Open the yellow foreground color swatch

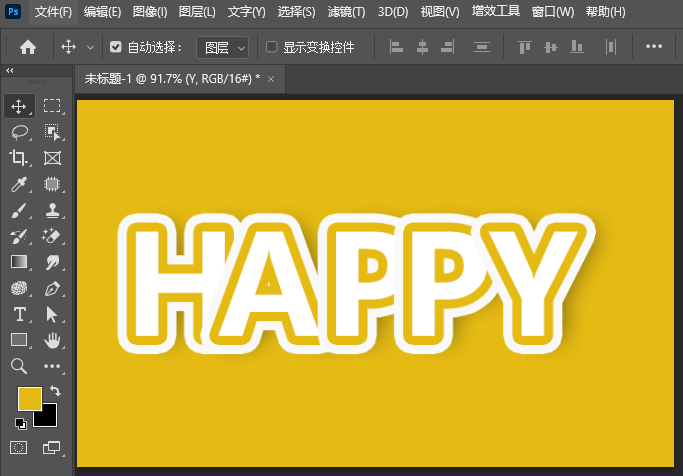tap(29, 398)
